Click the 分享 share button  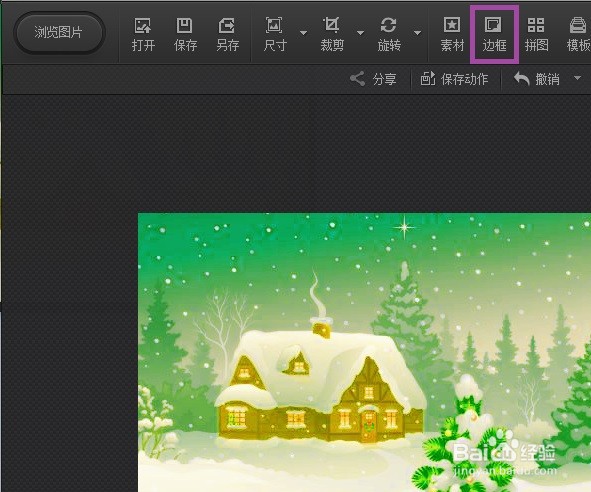[x=373, y=79]
